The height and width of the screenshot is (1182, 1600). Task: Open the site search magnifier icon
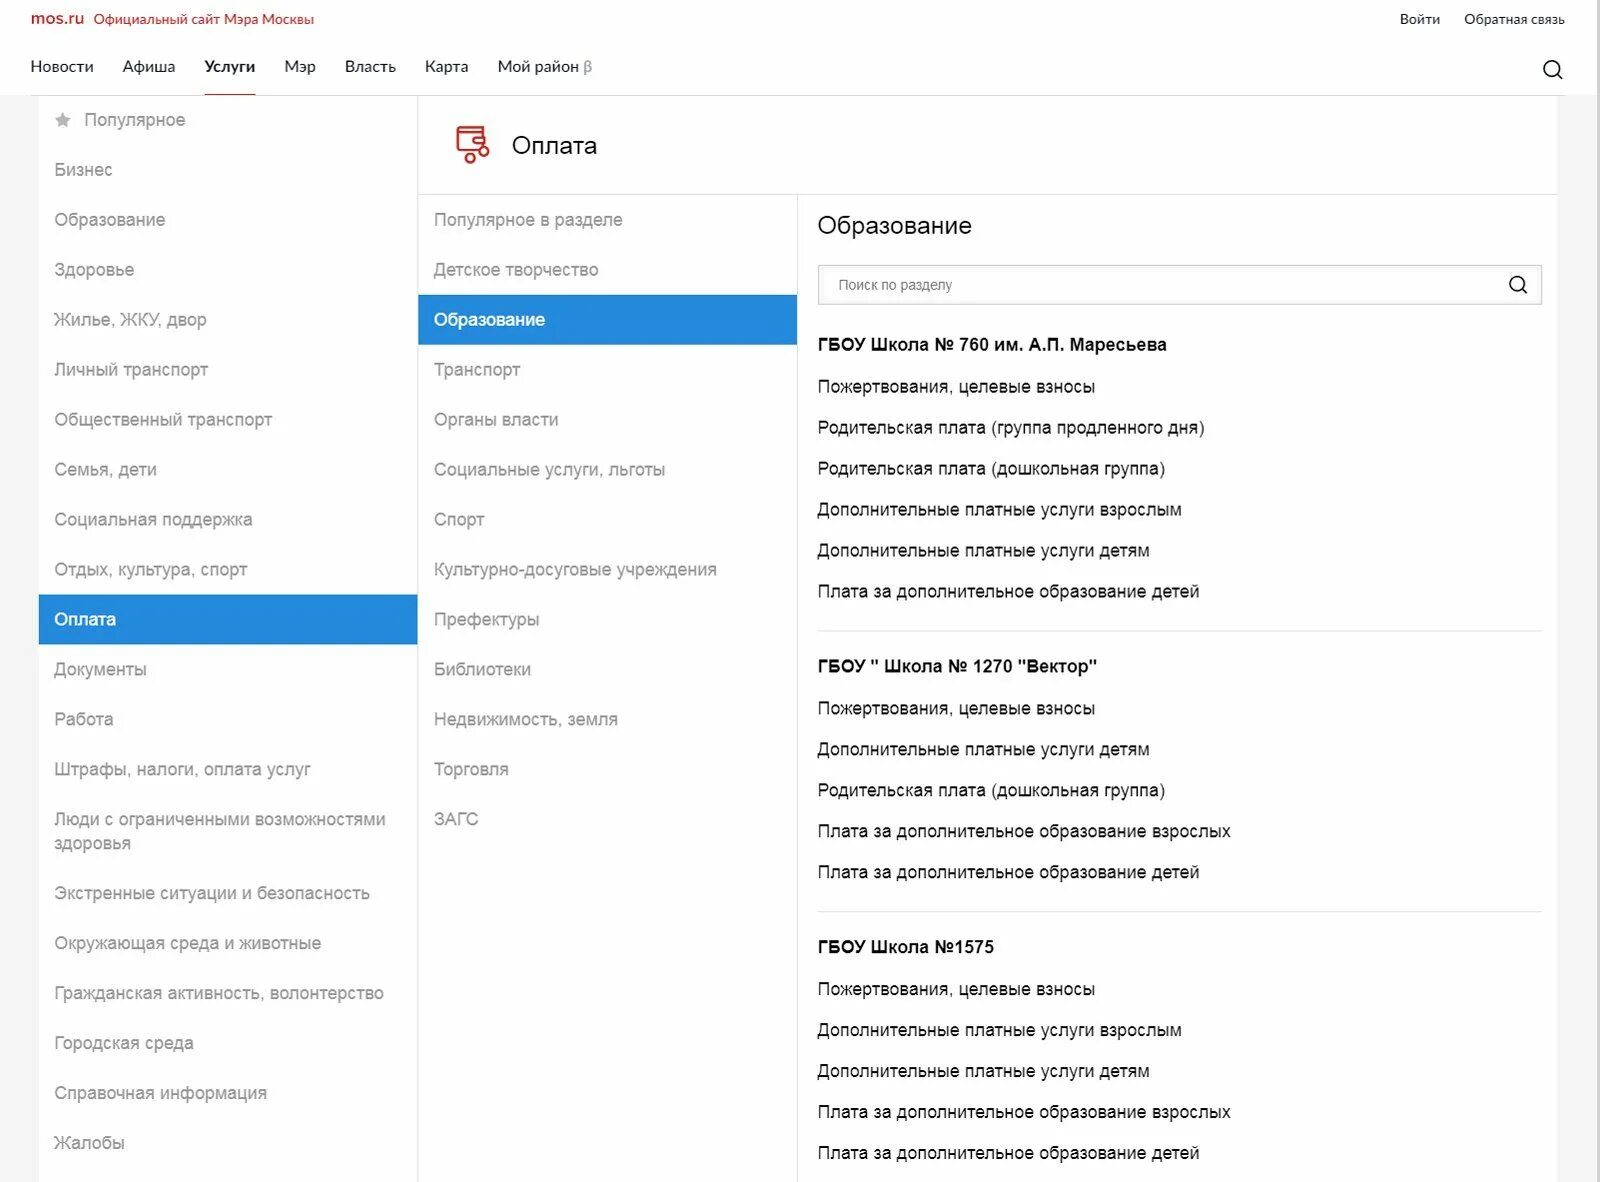click(1552, 69)
